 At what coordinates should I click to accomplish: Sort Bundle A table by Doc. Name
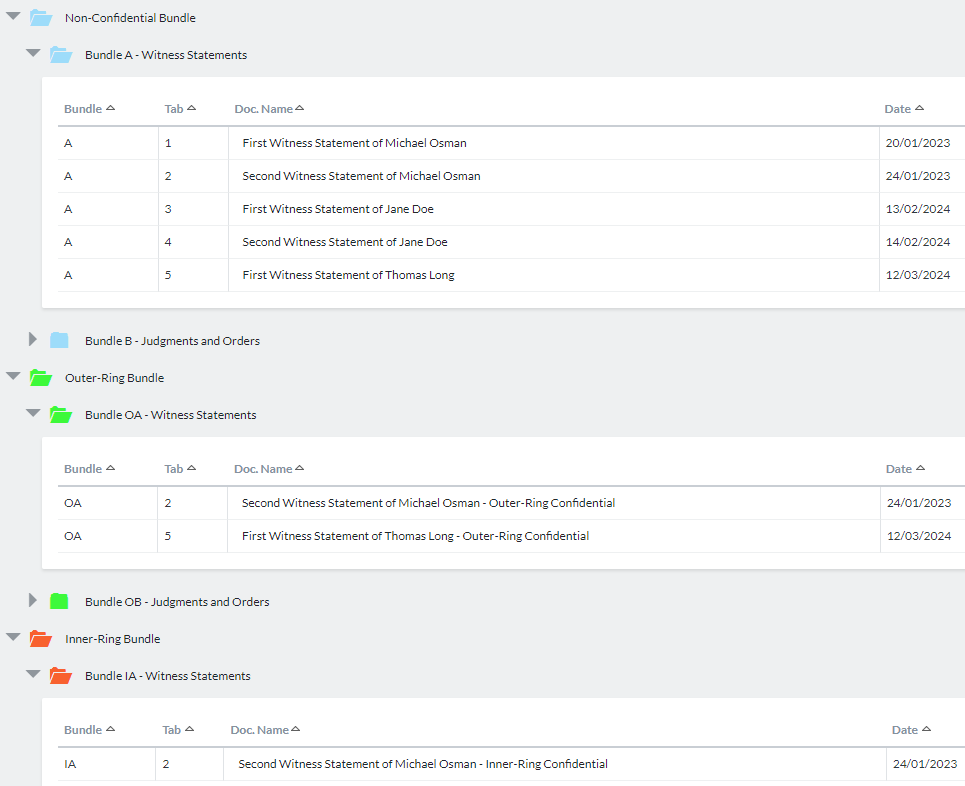click(x=269, y=109)
